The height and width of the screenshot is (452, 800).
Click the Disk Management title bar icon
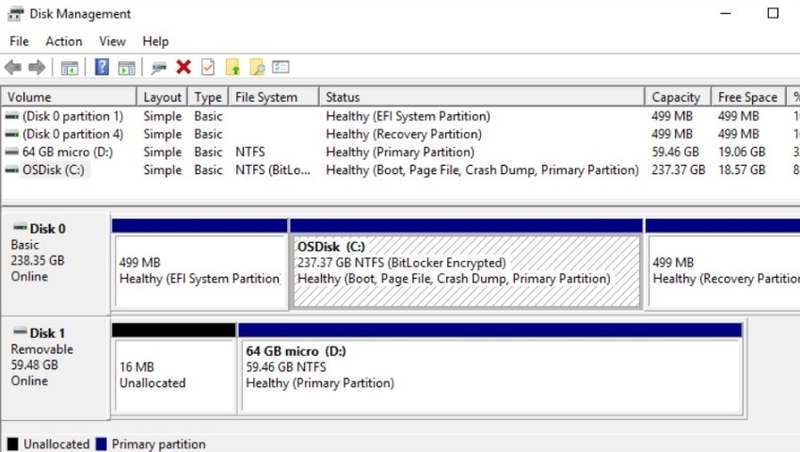pyautogui.click(x=15, y=14)
